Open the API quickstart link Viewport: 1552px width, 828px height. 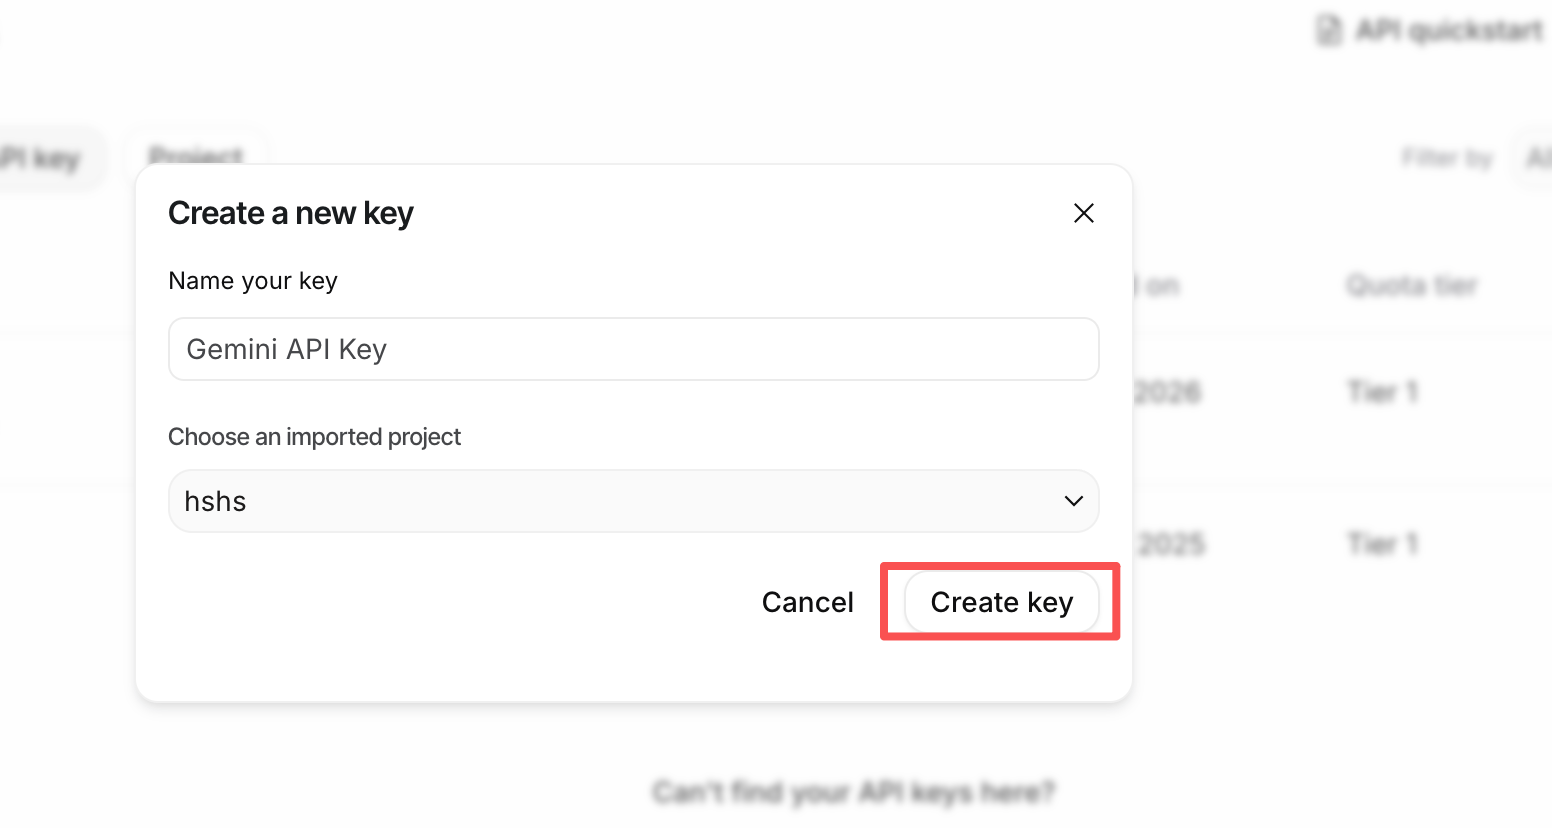pos(1447,31)
